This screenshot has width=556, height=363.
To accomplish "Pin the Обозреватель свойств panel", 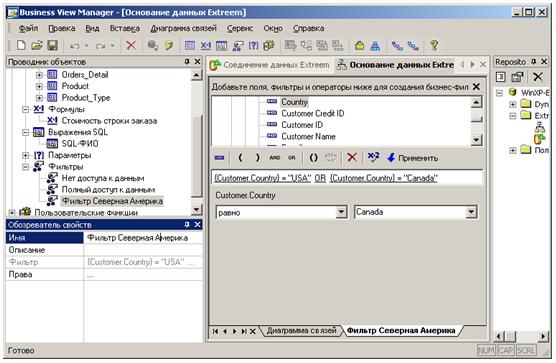I will [187, 224].
